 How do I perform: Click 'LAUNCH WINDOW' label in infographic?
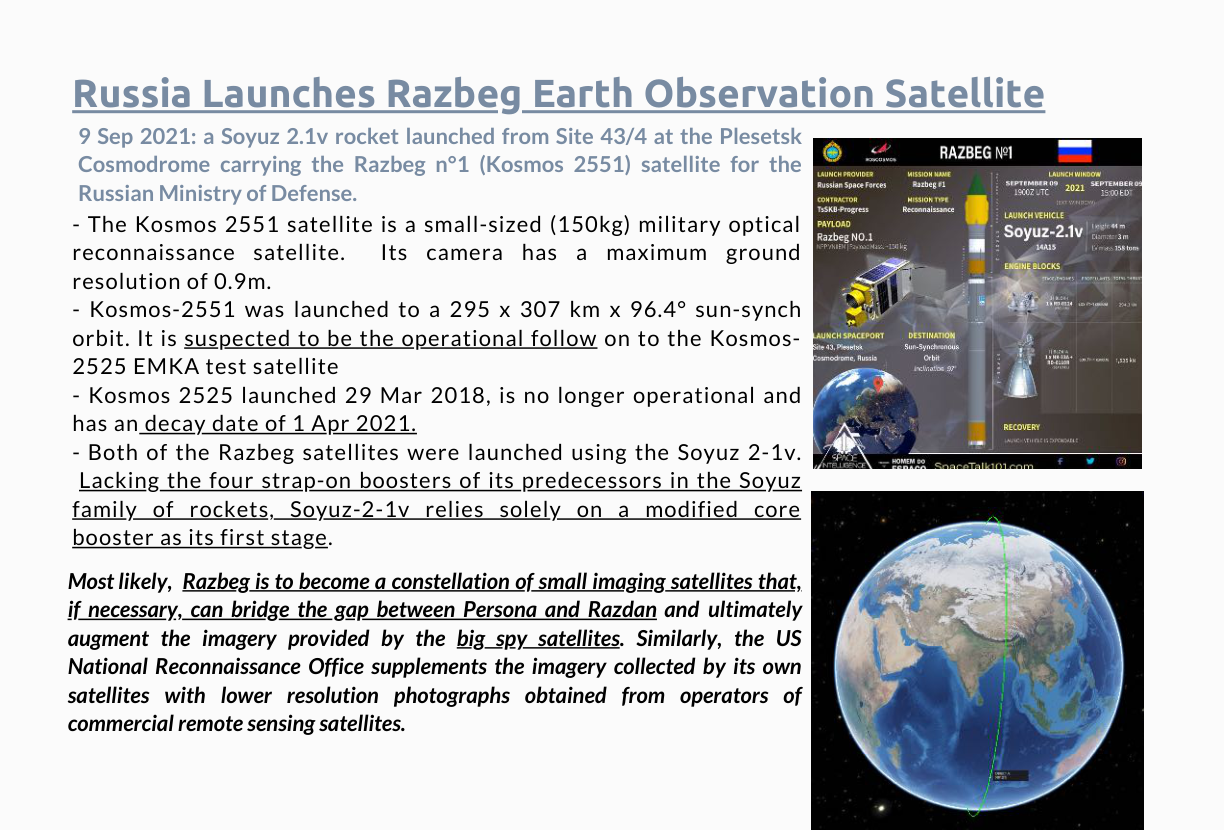pos(1075,174)
